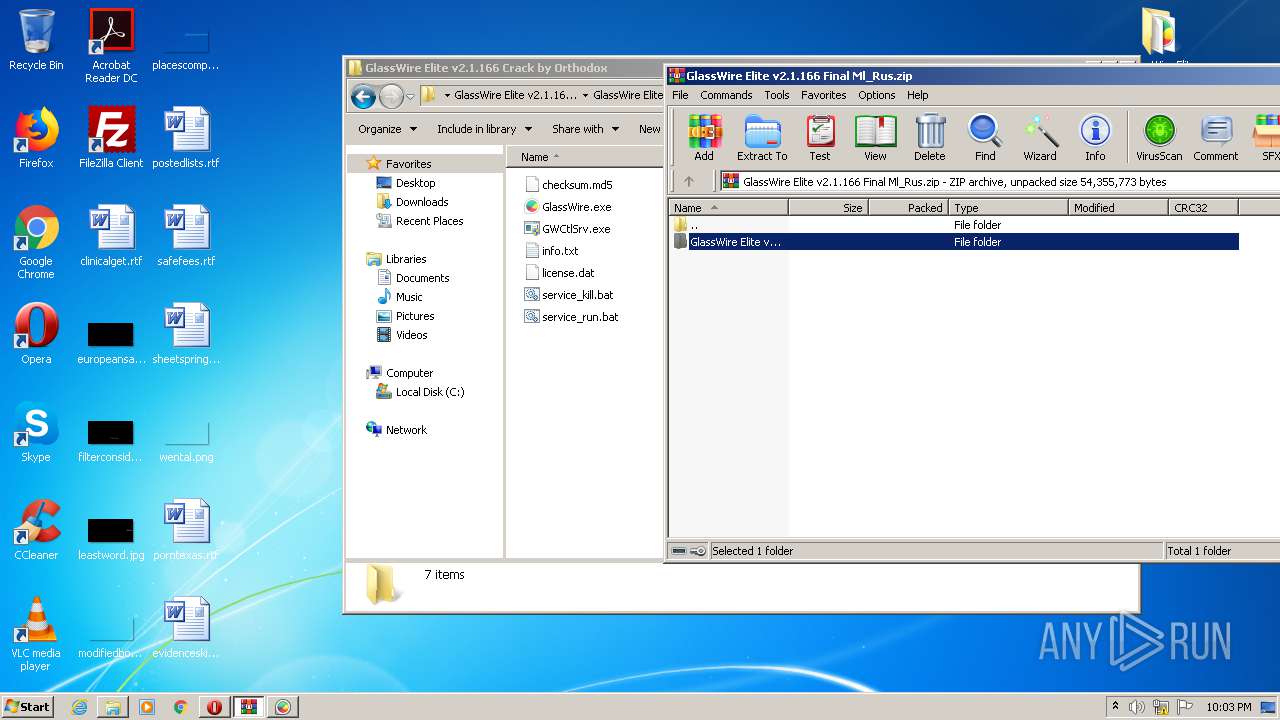Select GlassWire Elite folder in archive
Image resolution: width=1280 pixels, height=720 pixels.
[x=955, y=242]
